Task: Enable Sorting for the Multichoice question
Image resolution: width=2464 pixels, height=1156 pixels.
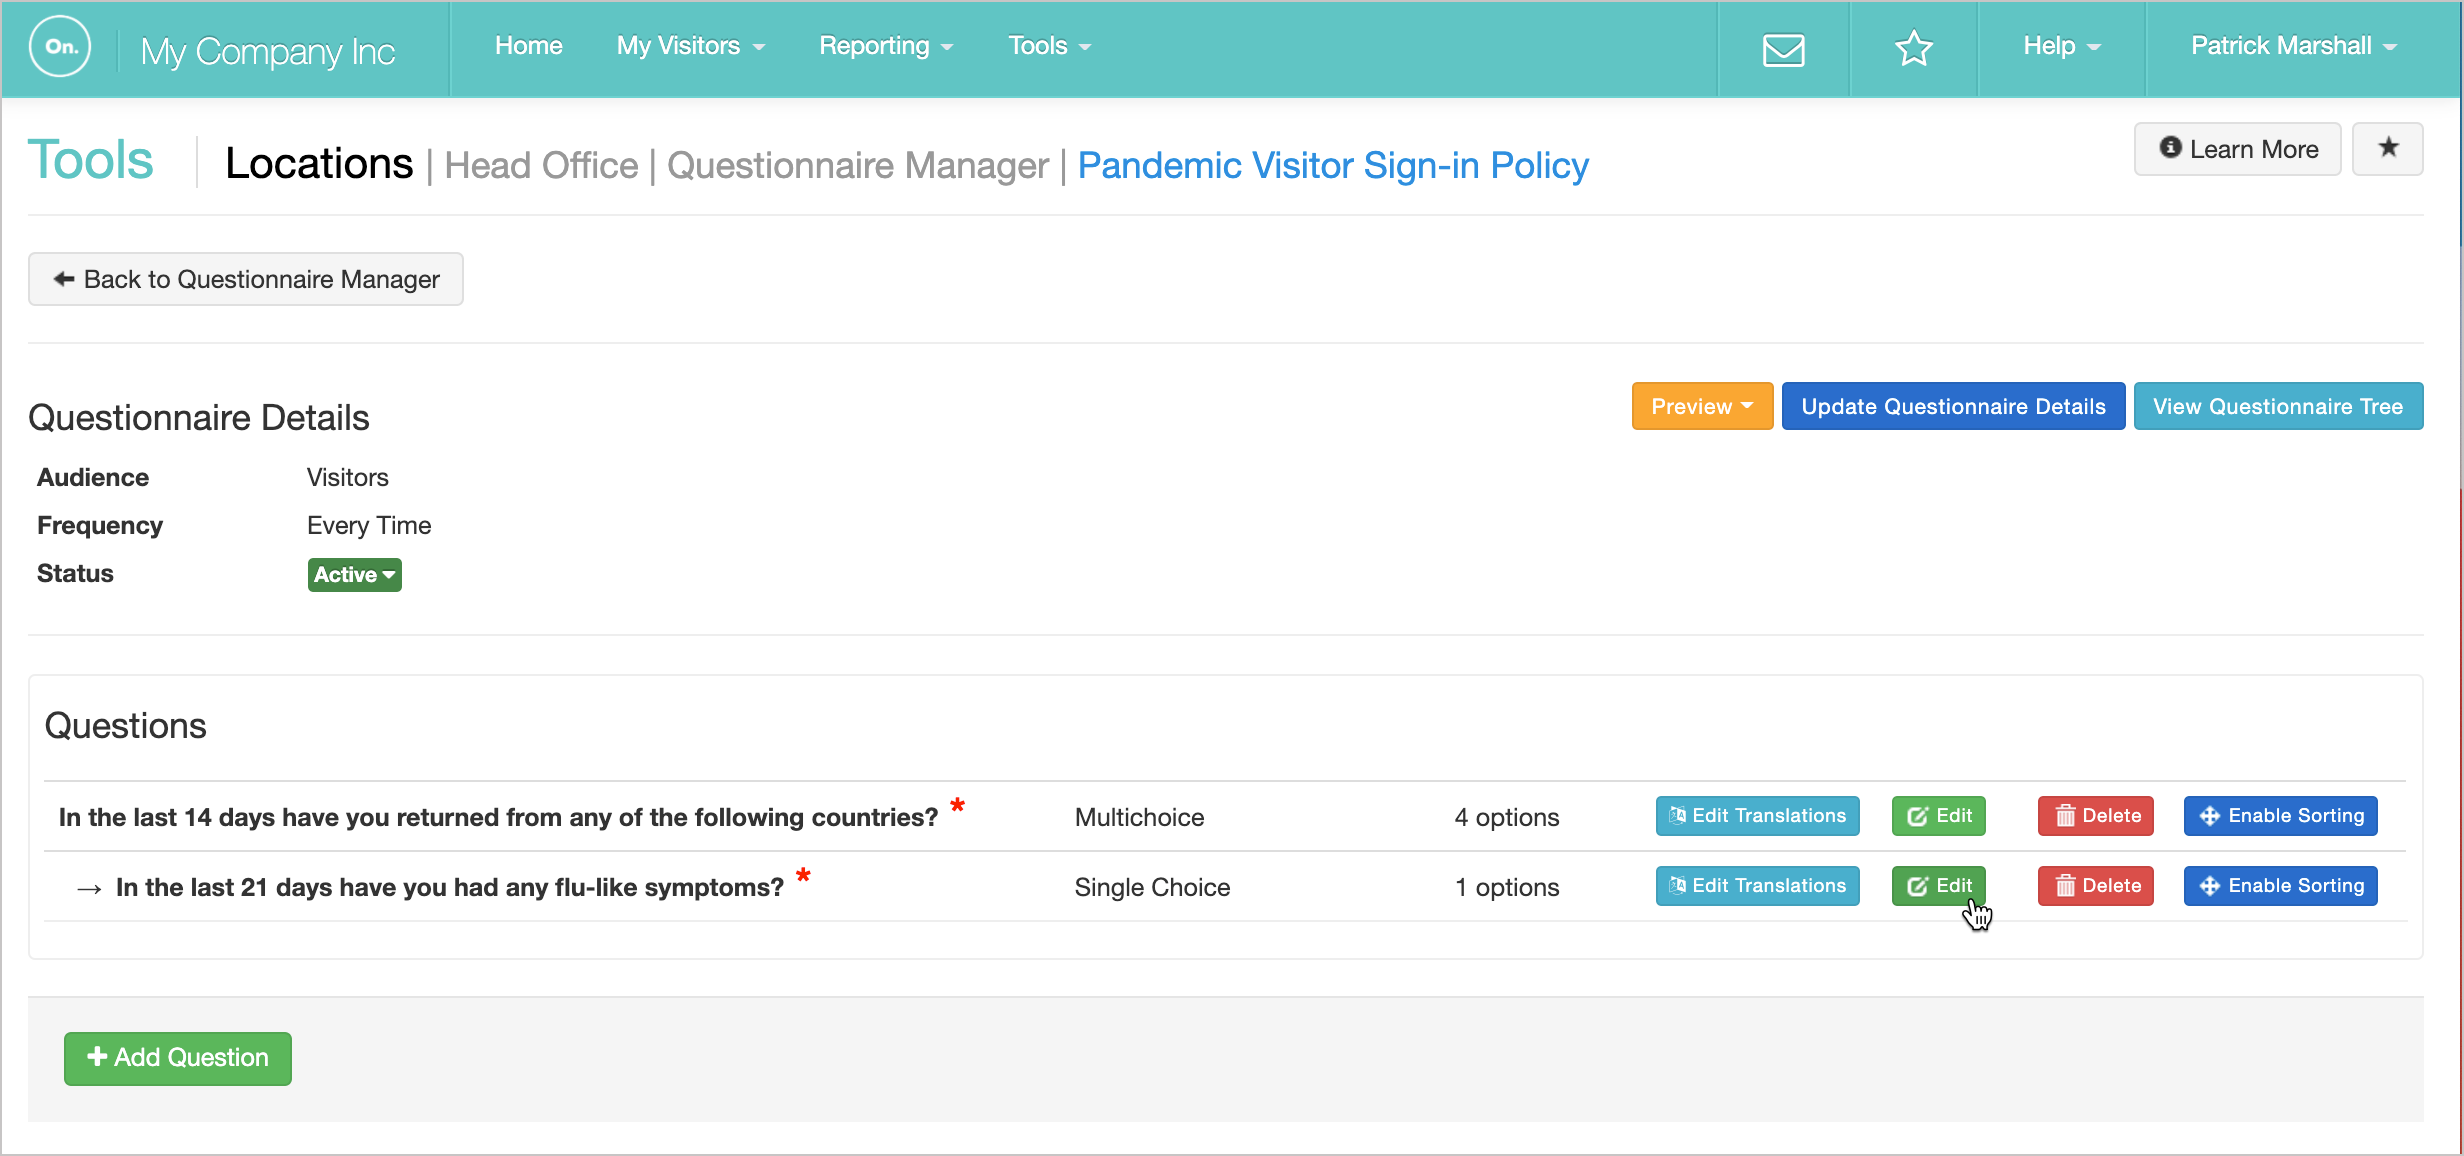Action: [2280, 816]
